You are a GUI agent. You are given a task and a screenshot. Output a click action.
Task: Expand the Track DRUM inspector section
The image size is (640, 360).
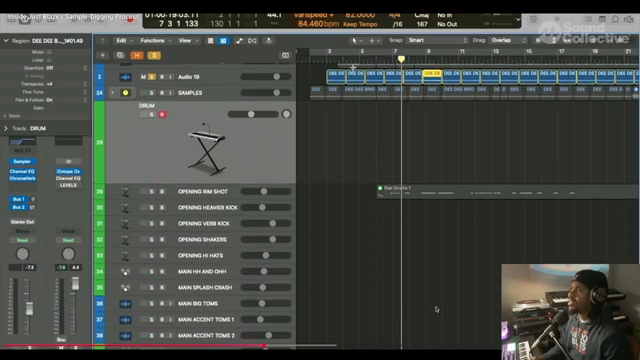[6, 129]
